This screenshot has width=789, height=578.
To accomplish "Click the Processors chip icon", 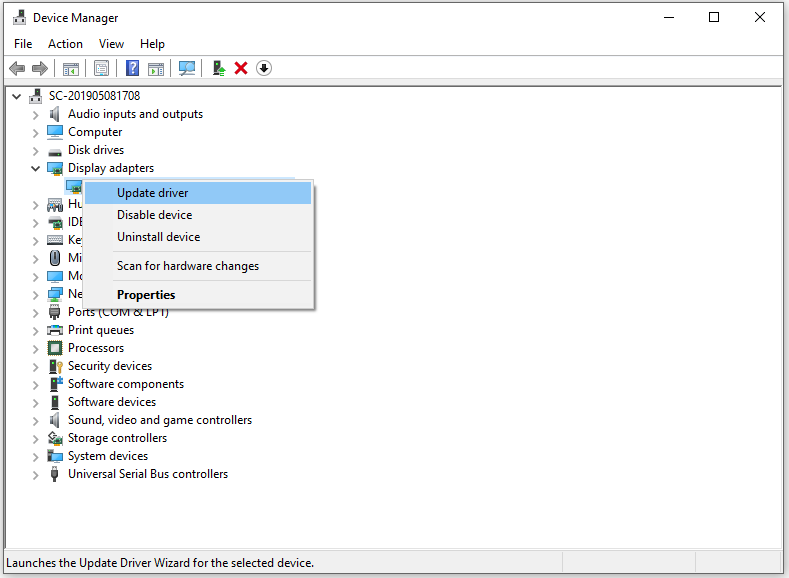I will 55,348.
